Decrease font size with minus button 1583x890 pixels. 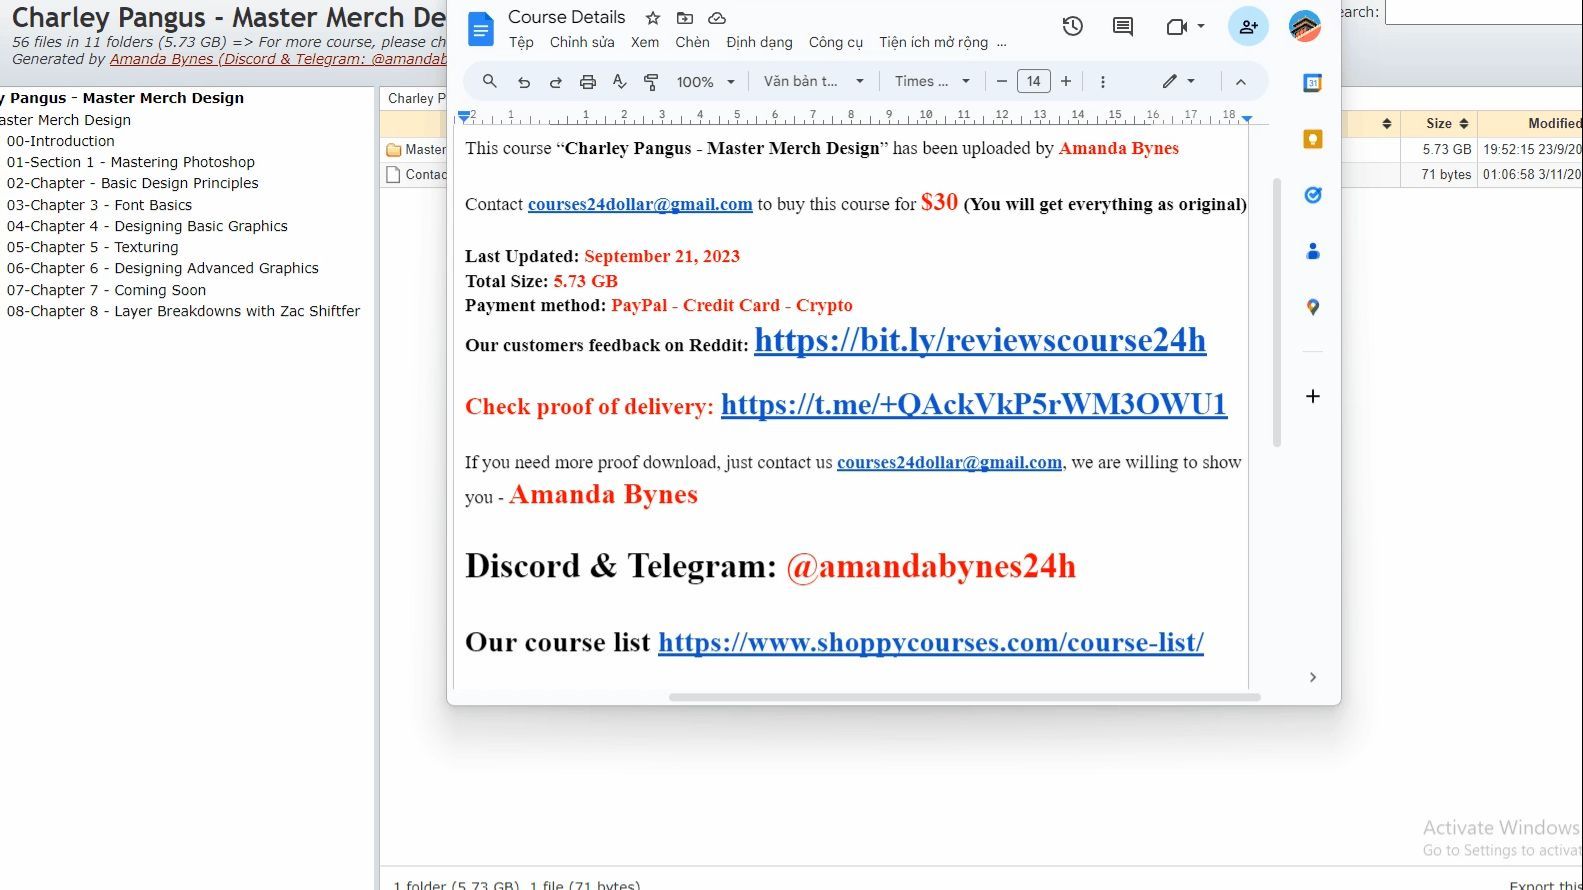1001,81
